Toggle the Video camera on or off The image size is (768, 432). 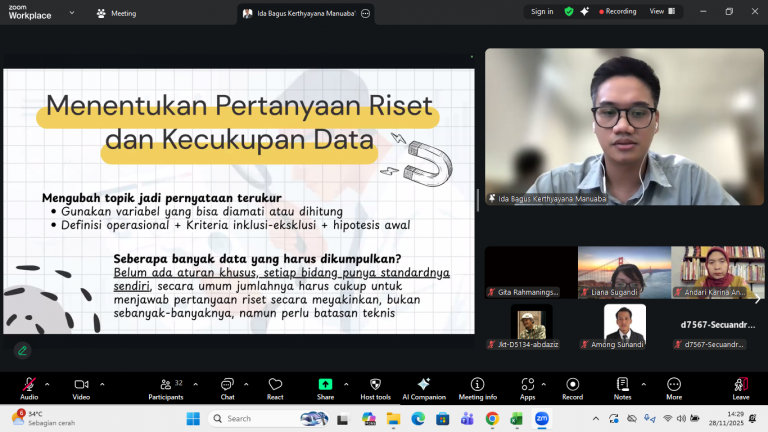point(81,385)
